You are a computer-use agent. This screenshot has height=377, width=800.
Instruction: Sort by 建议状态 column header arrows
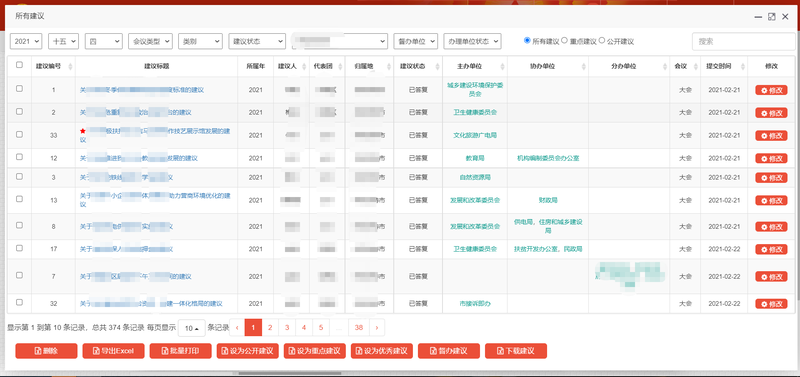[438, 66]
